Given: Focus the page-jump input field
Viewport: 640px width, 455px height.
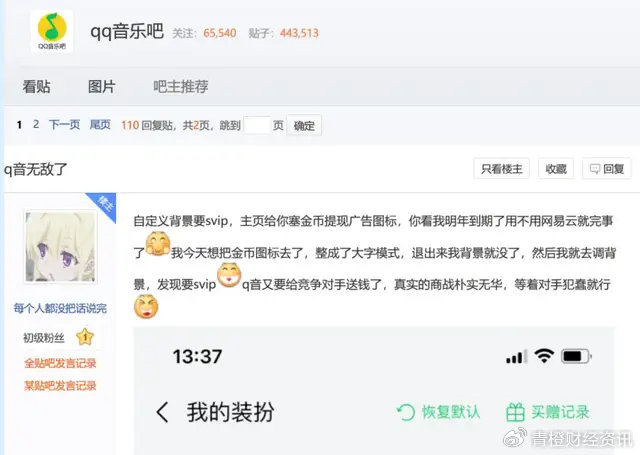Looking at the screenshot, I should coord(257,125).
